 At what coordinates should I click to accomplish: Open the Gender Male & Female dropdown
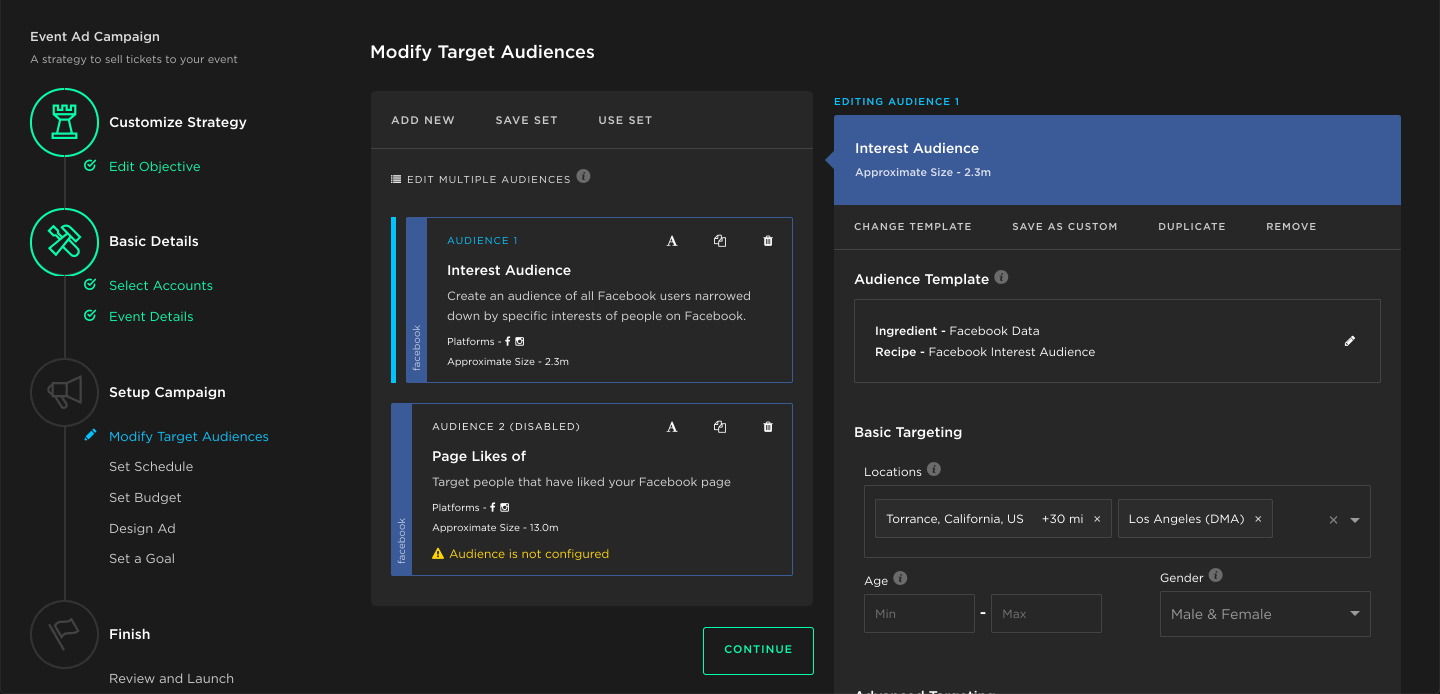1265,614
